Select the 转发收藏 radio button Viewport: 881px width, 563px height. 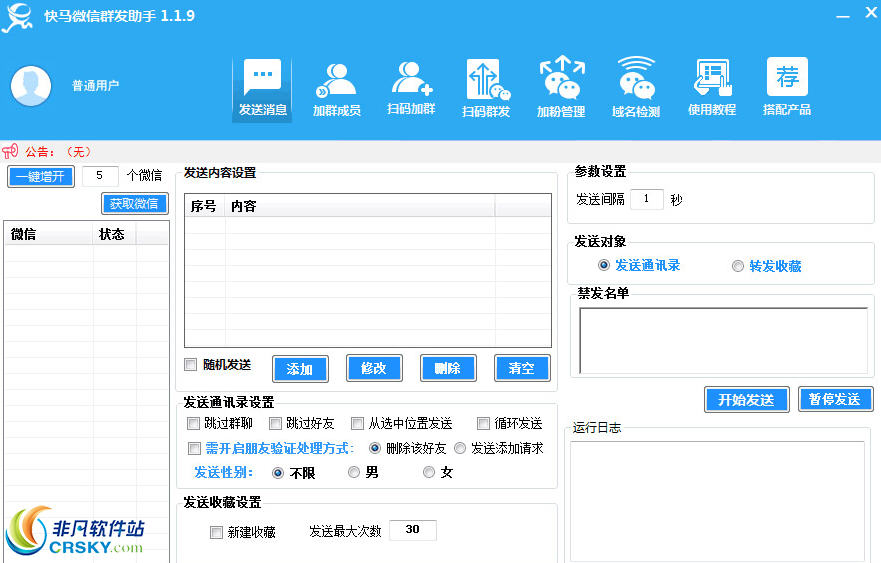click(738, 266)
